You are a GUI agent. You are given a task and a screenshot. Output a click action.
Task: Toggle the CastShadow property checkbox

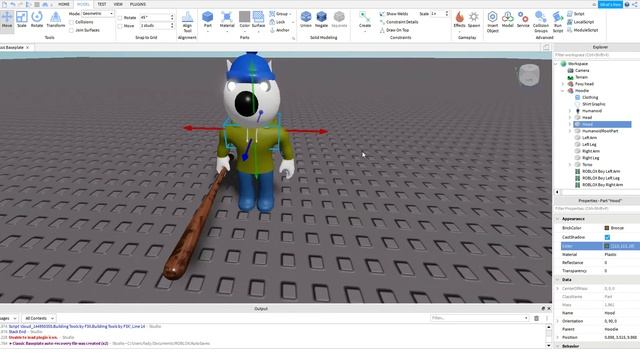[x=607, y=237]
